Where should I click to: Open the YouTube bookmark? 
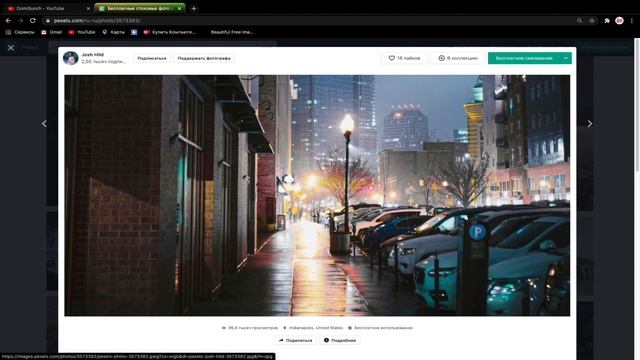point(82,32)
